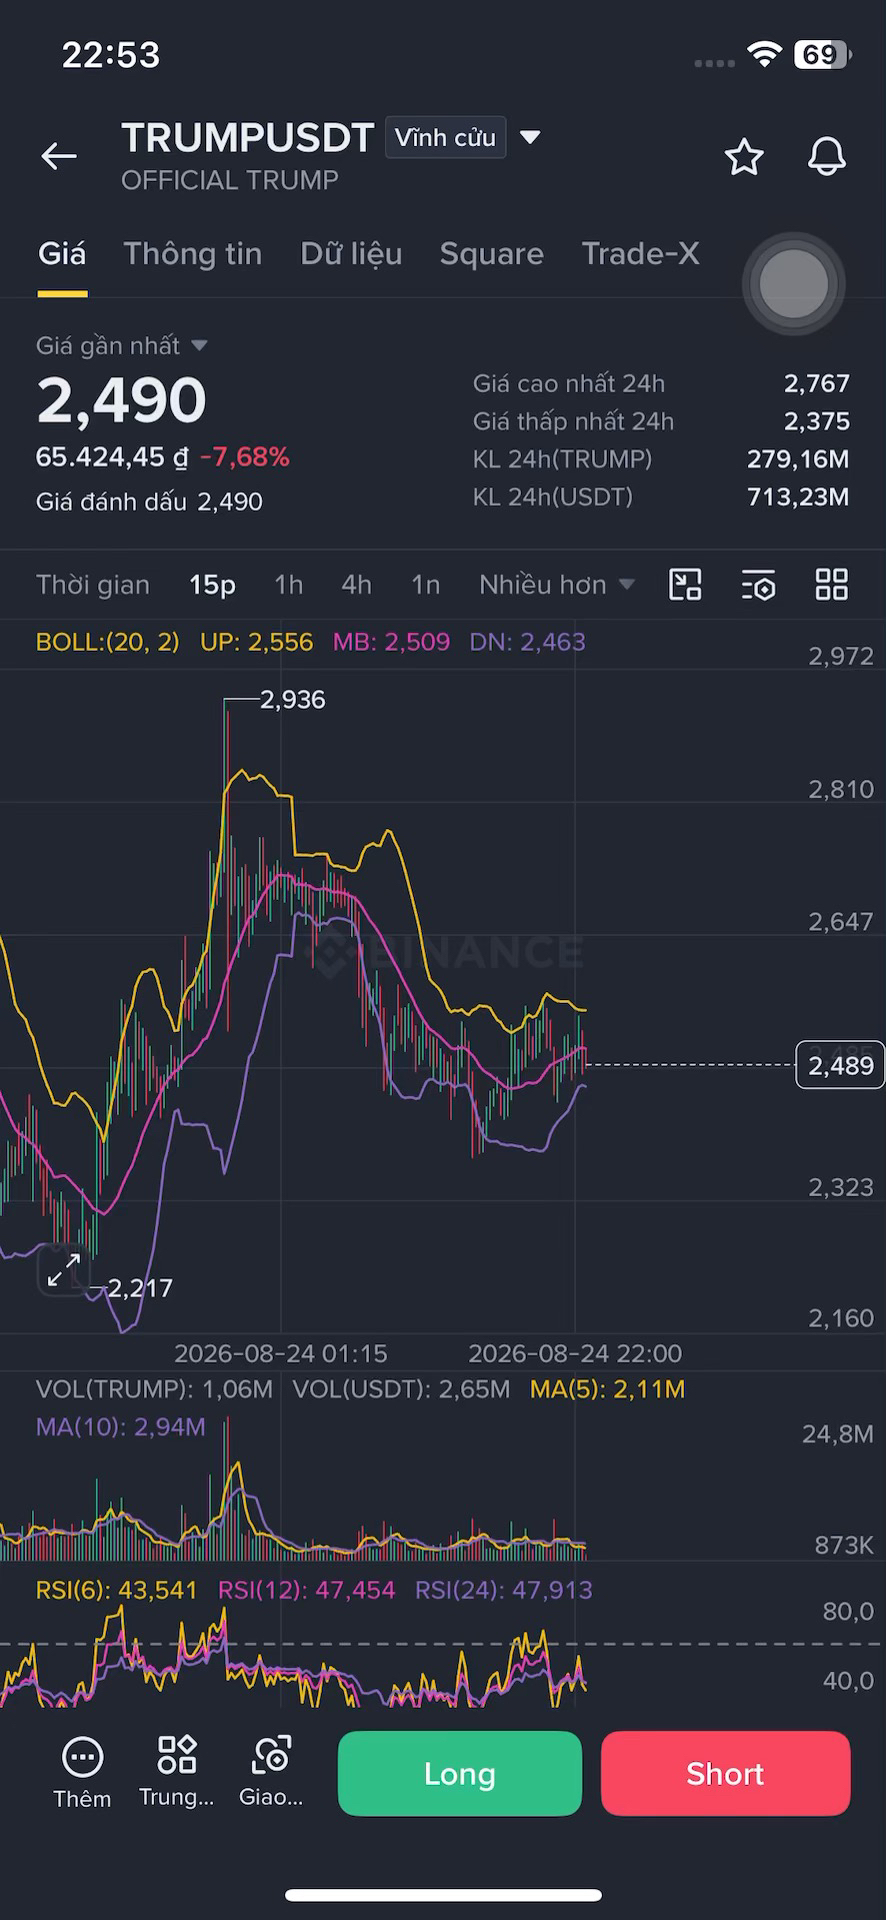Open the Vĩnh cửu contract type dropdown
The image size is (886, 1920).
pos(445,138)
